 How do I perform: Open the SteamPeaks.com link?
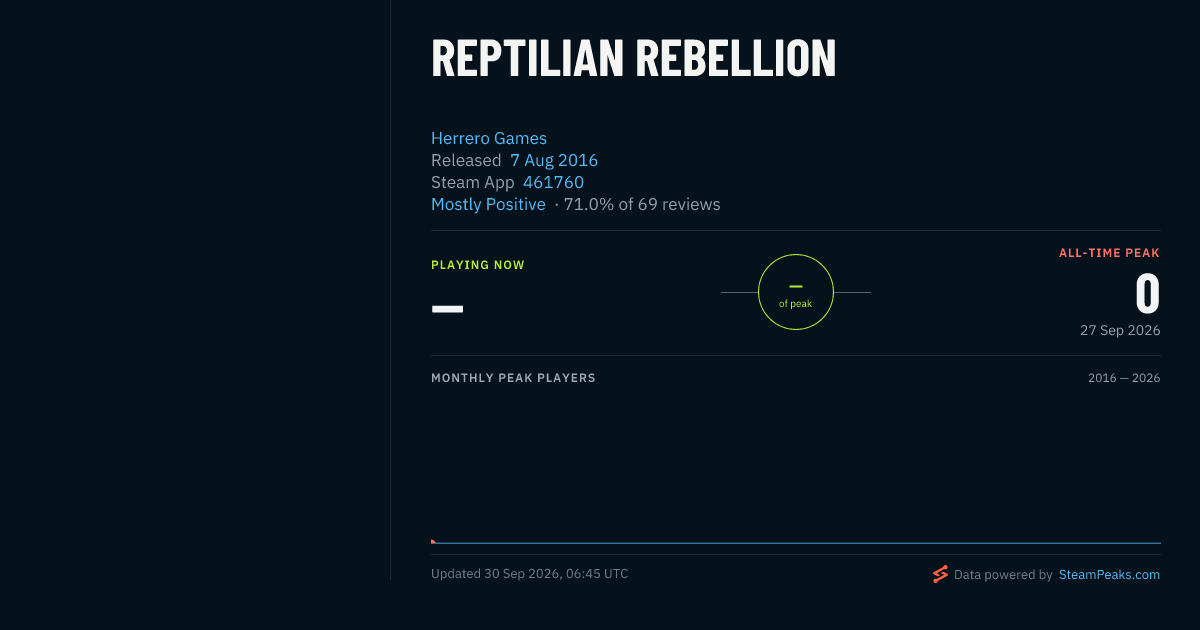1109,575
